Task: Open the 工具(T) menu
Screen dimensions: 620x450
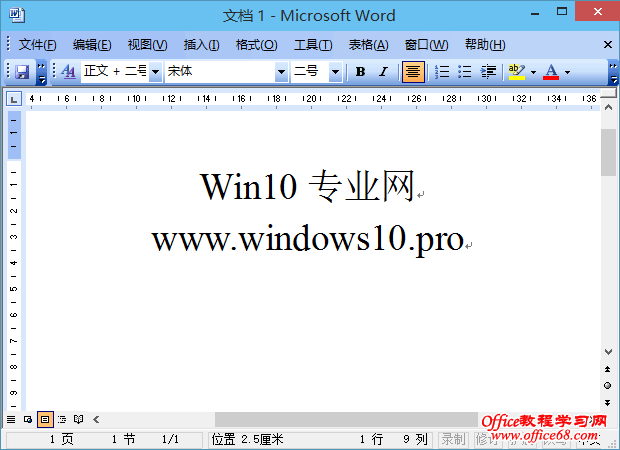Action: point(313,45)
